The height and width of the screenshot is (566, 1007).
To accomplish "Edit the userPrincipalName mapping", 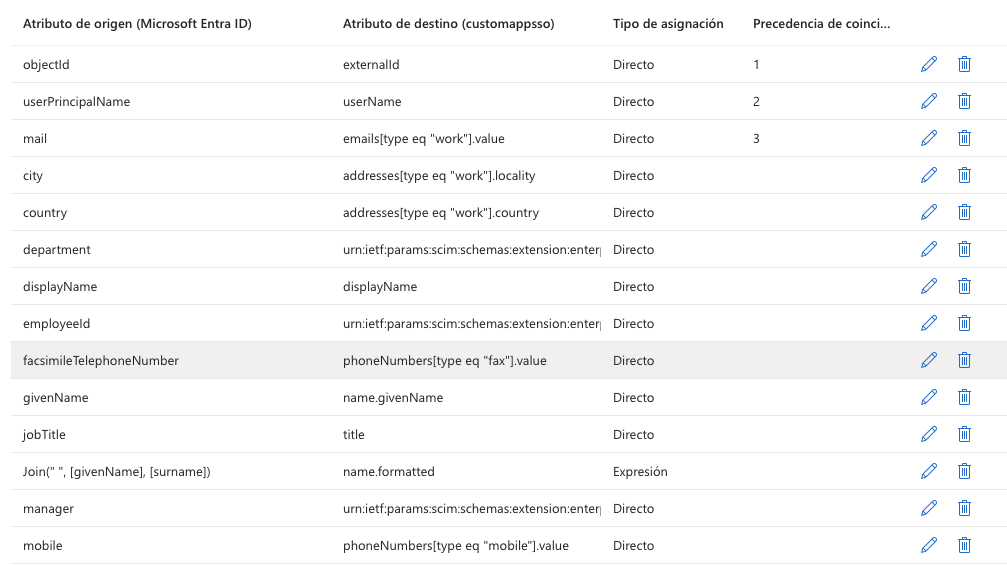I will (929, 102).
